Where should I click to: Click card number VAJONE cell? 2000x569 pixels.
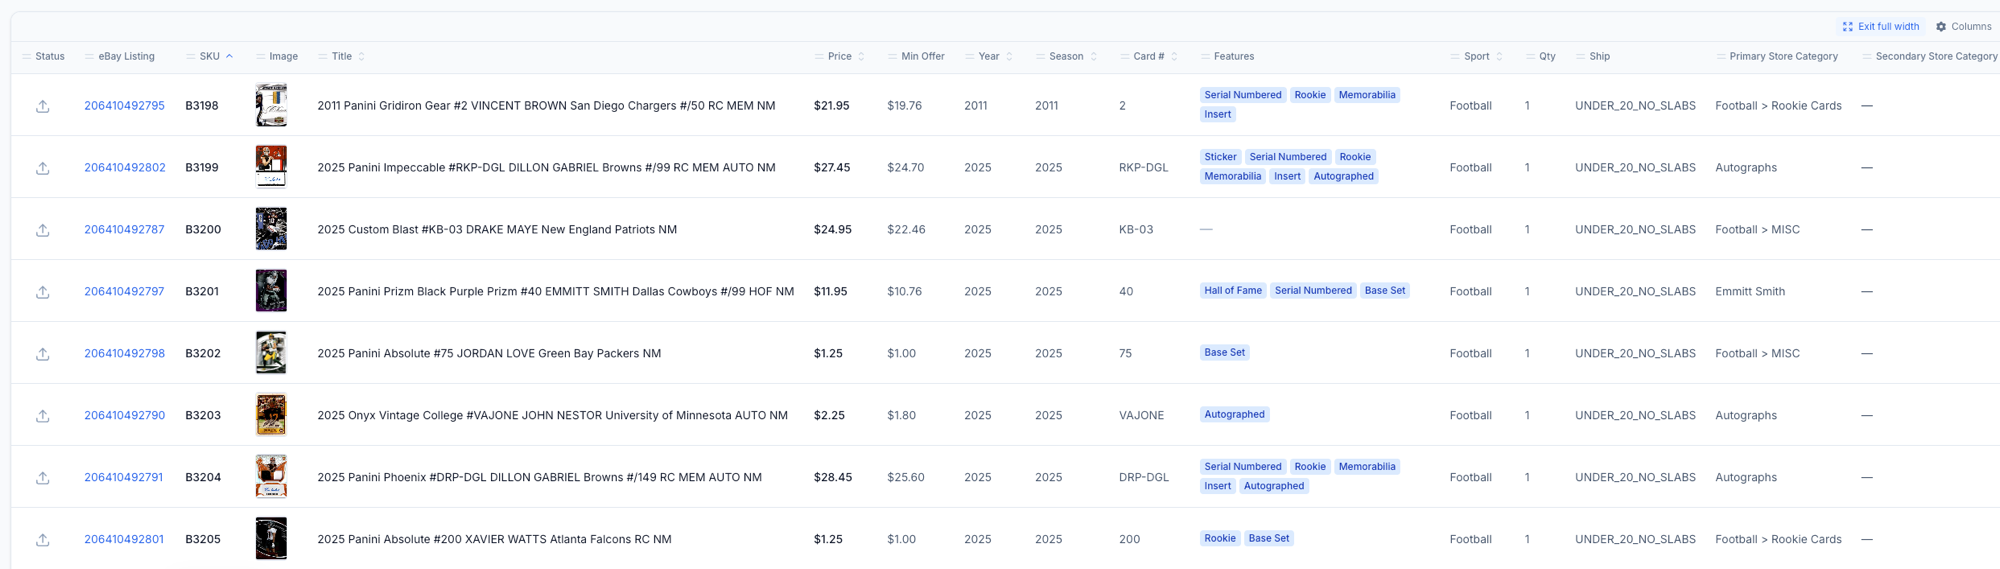tap(1142, 415)
